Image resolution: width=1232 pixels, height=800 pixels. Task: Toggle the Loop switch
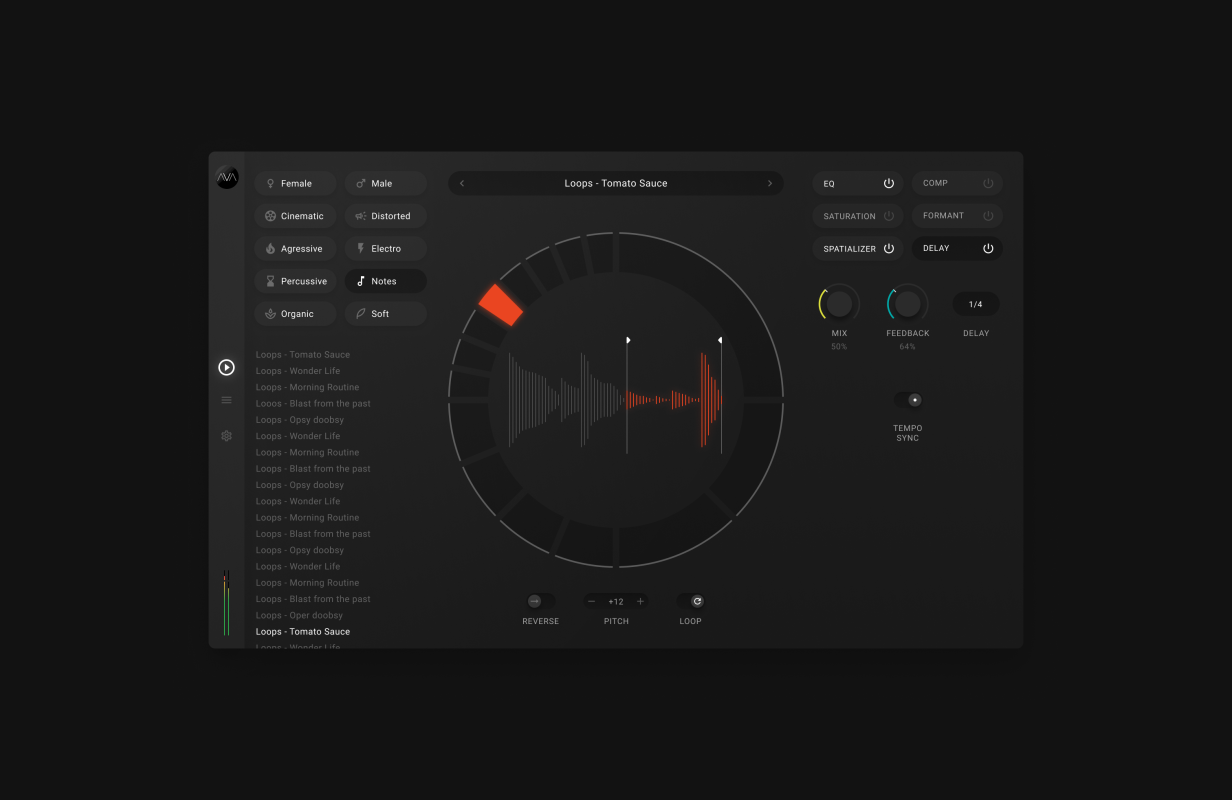[x=691, y=601]
